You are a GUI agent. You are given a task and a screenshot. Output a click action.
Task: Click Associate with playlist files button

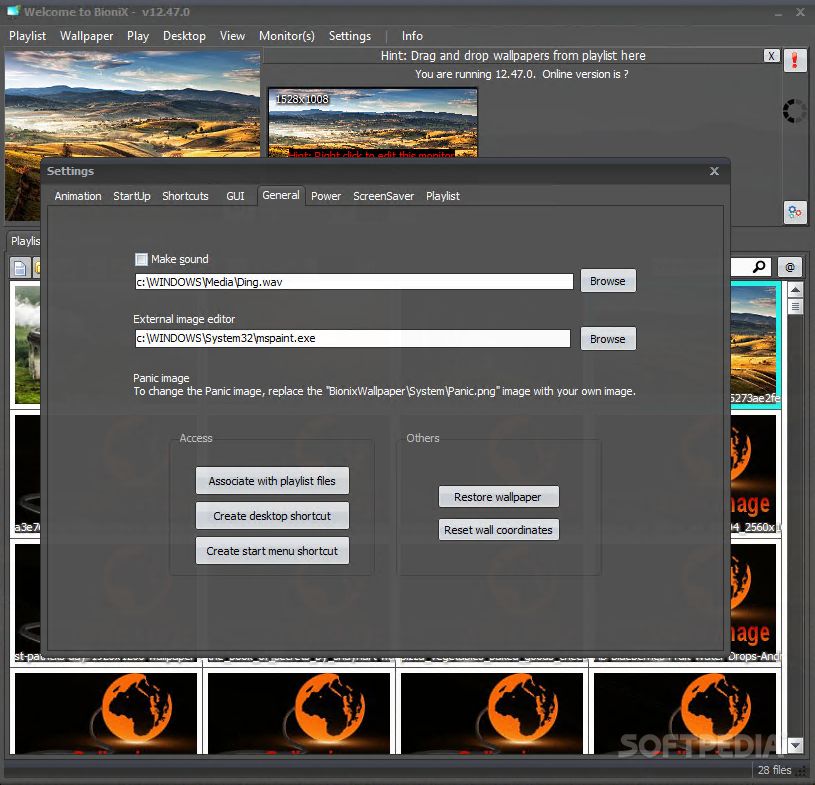[272, 481]
